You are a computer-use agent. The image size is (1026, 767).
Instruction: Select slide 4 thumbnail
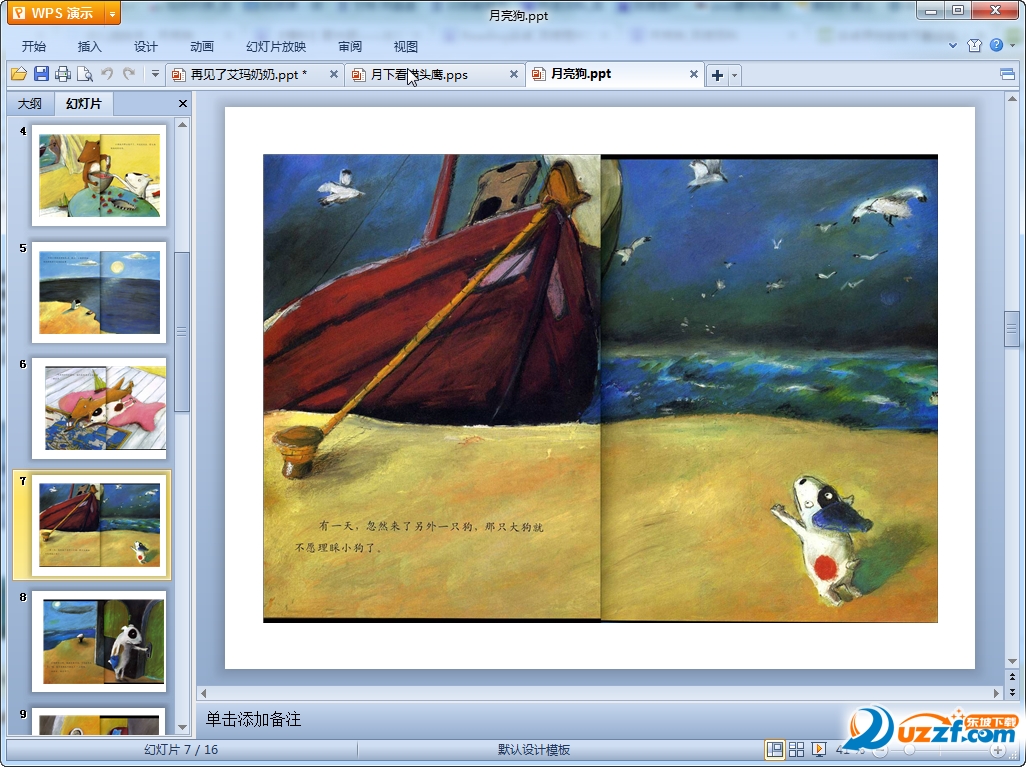(99, 175)
